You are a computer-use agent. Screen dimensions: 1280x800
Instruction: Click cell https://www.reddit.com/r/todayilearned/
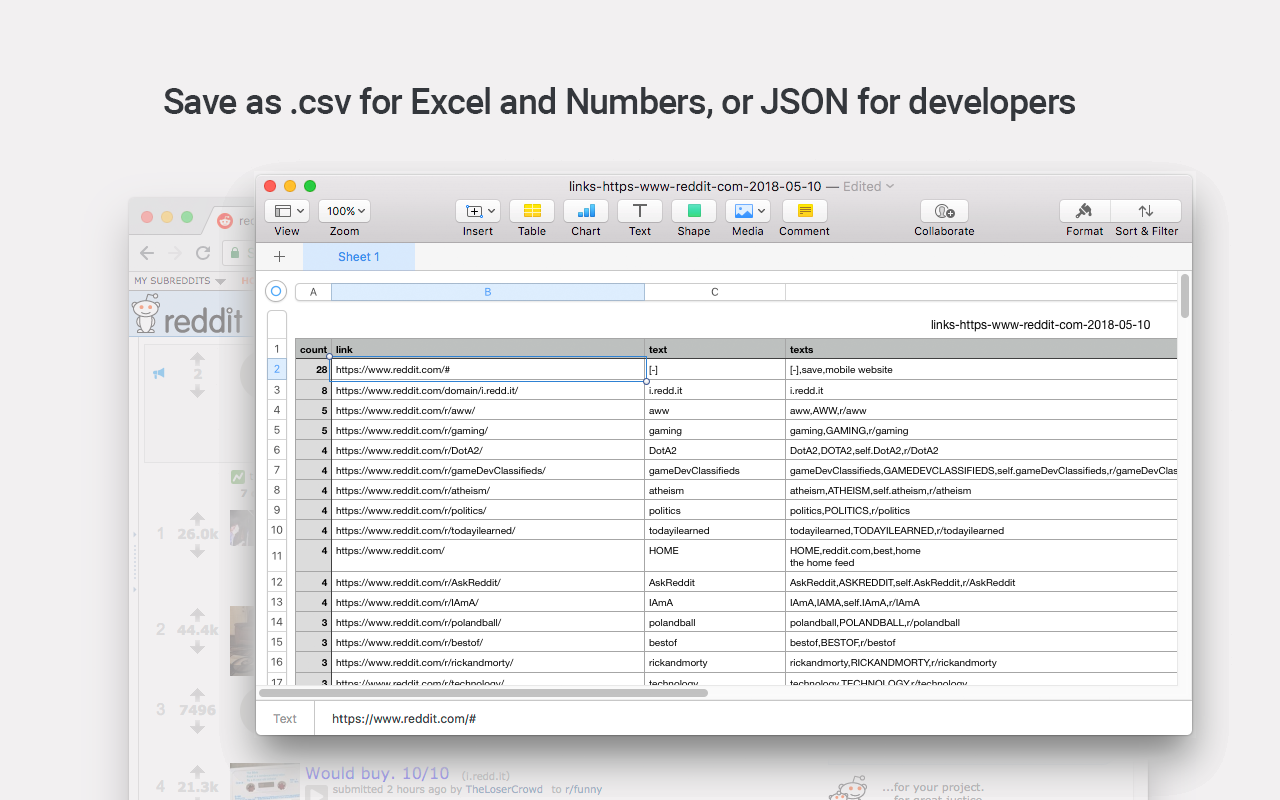pos(488,530)
